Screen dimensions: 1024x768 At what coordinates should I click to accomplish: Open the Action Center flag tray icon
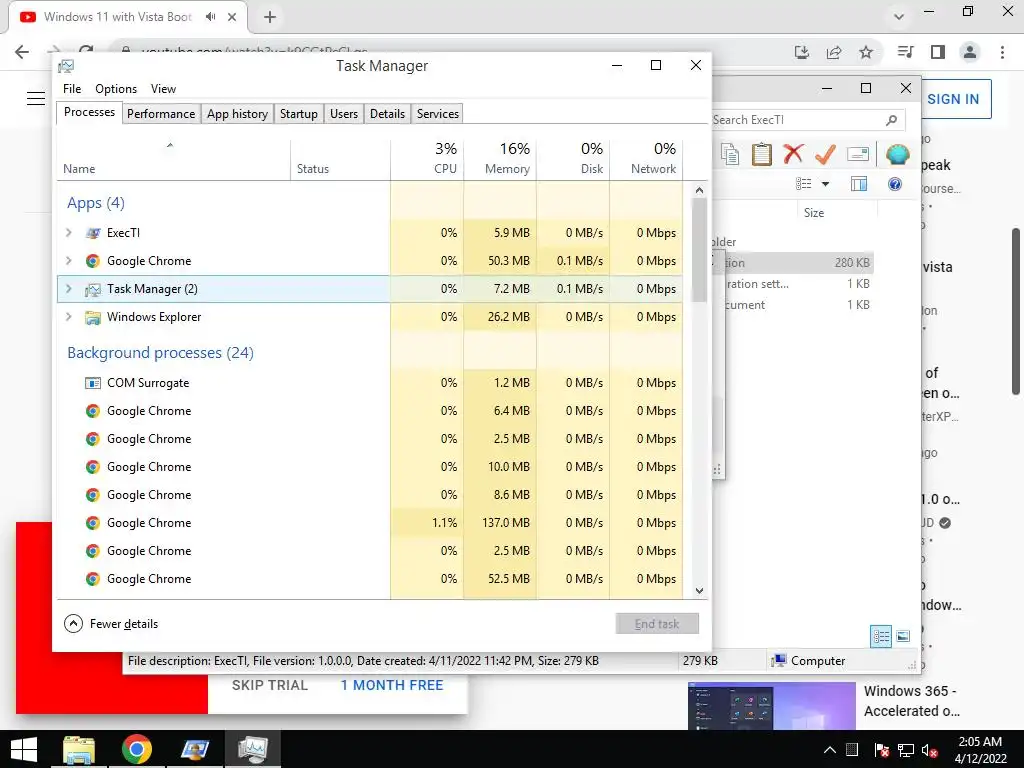click(x=881, y=750)
